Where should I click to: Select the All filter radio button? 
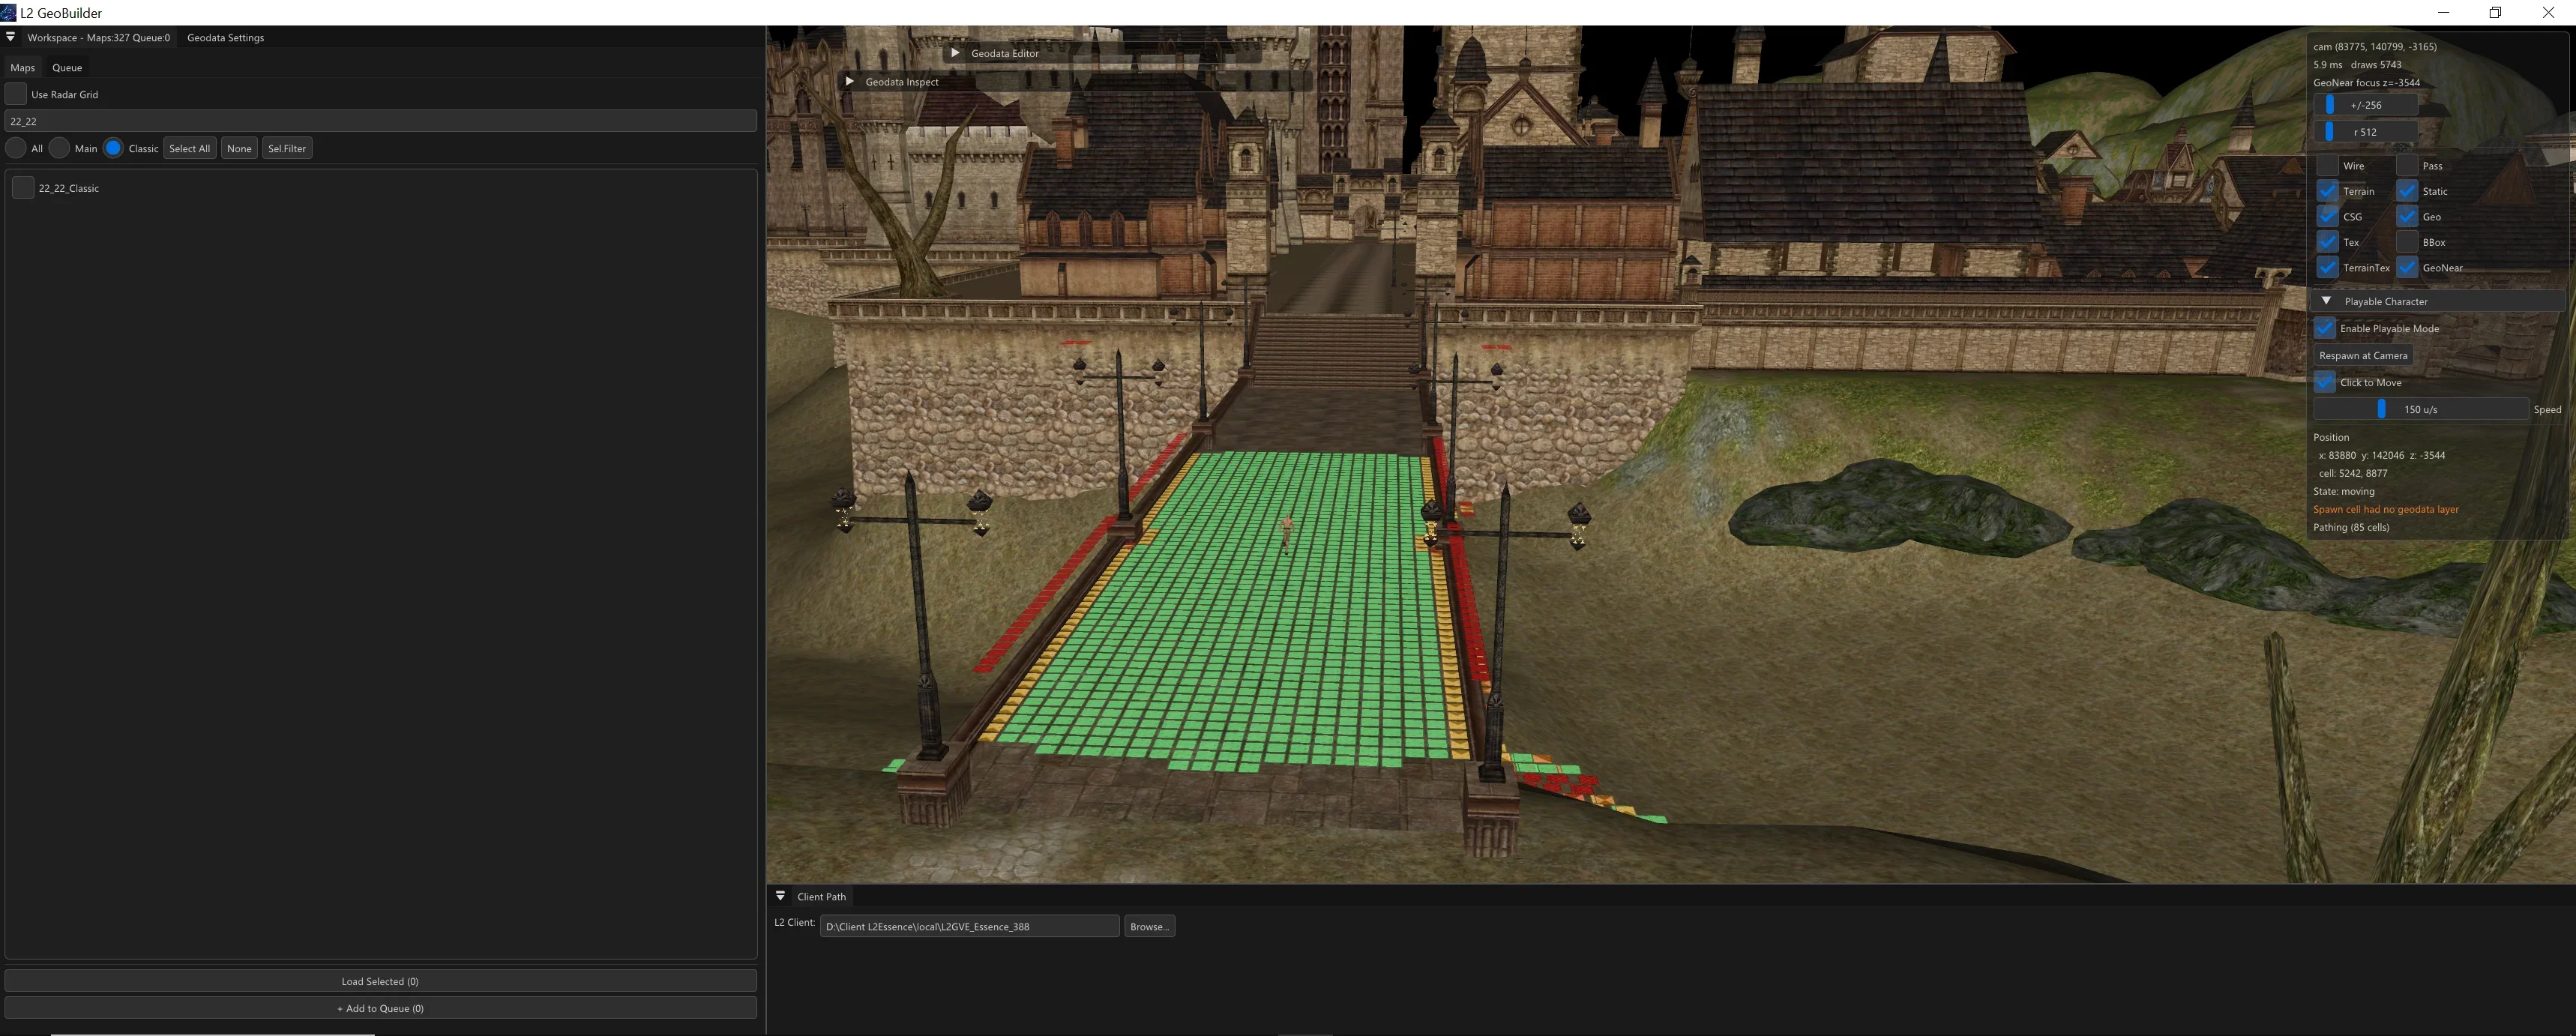click(16, 148)
